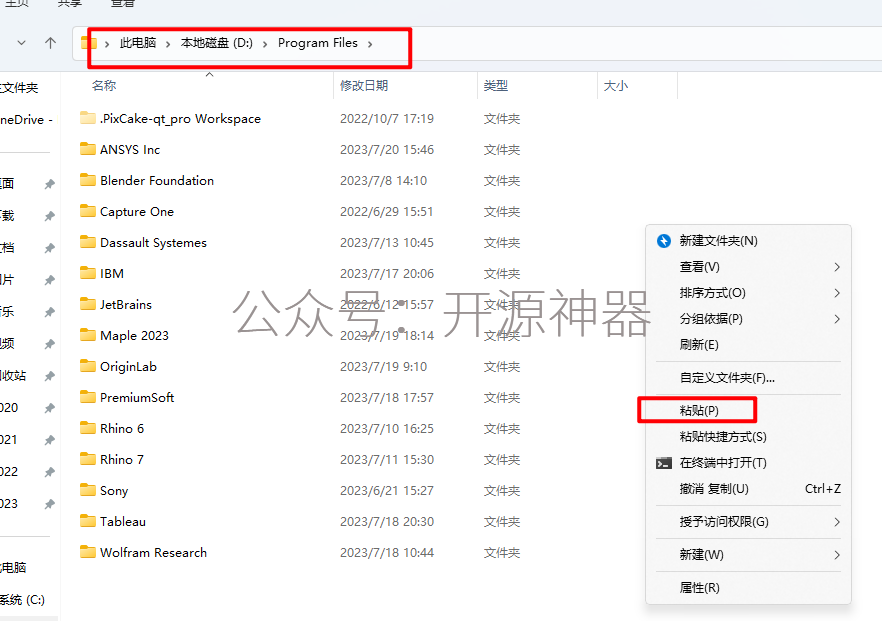Screen dimensions: 882x621
Task: Choose 撤消 复制(U) menu entry
Action: pyautogui.click(x=748, y=488)
